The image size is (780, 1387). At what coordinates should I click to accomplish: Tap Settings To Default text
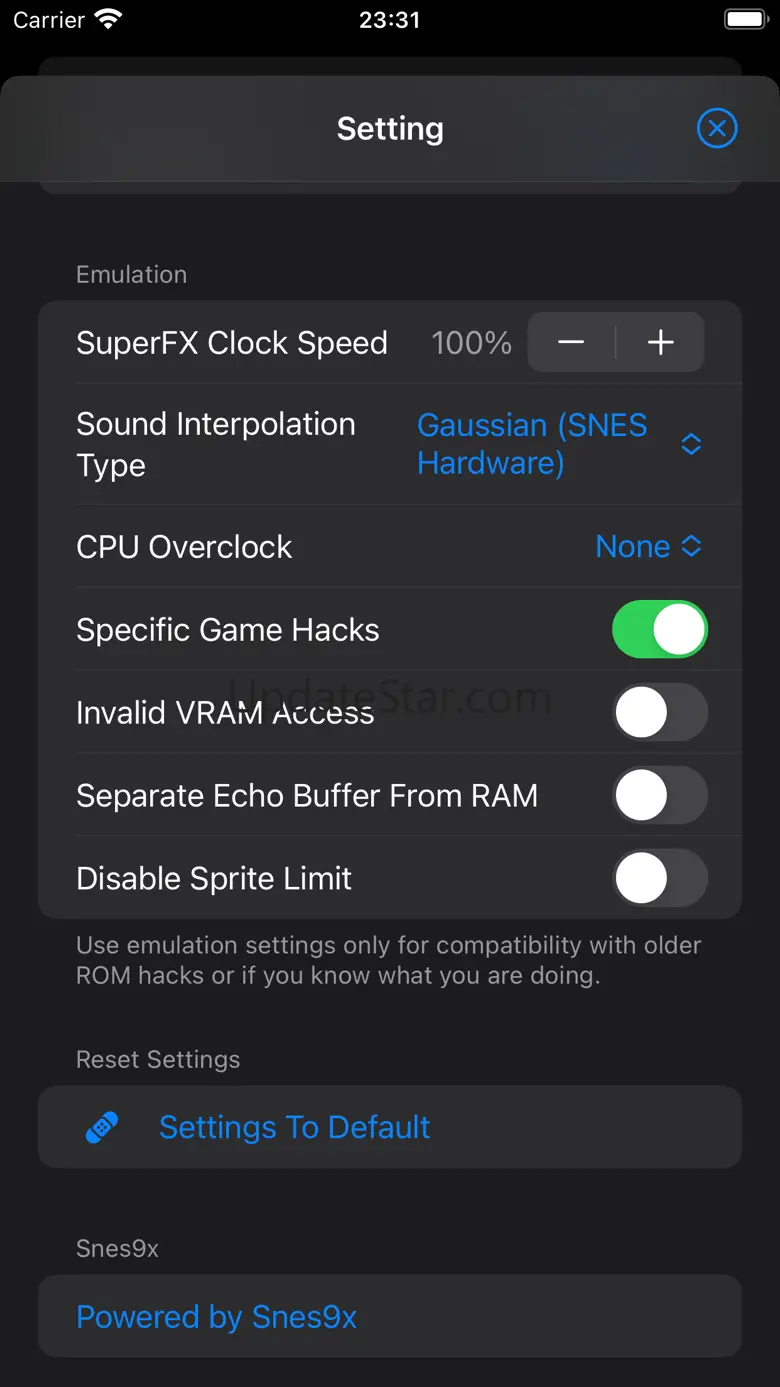pos(294,1128)
